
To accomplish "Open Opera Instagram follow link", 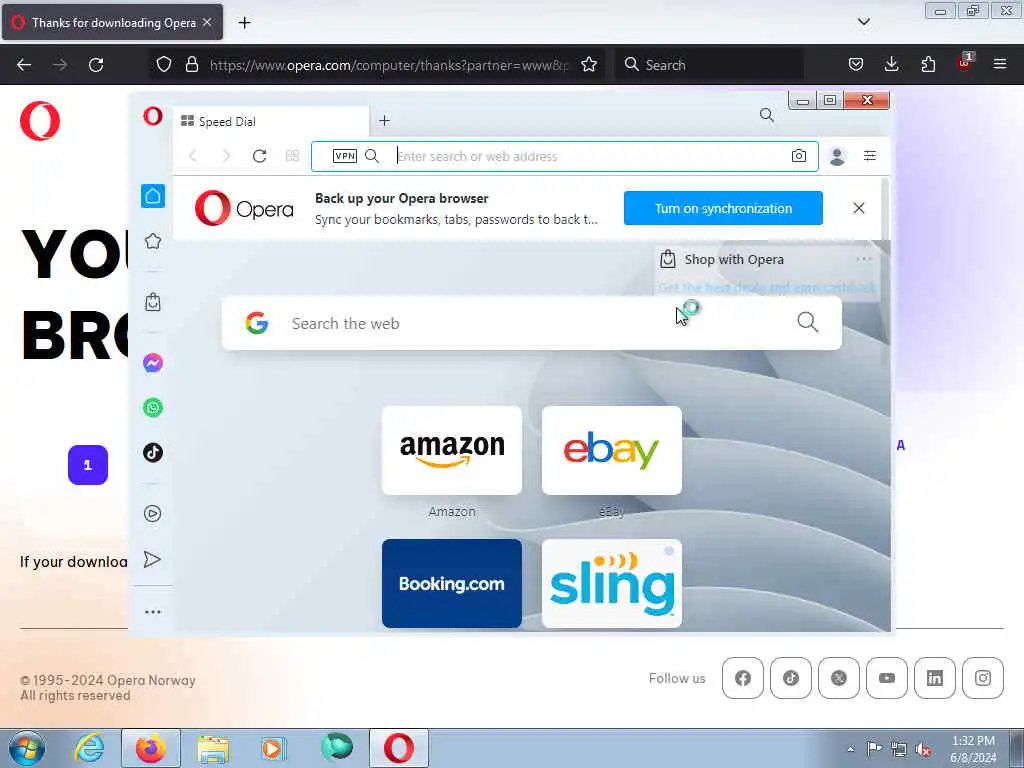I will coord(983,678).
